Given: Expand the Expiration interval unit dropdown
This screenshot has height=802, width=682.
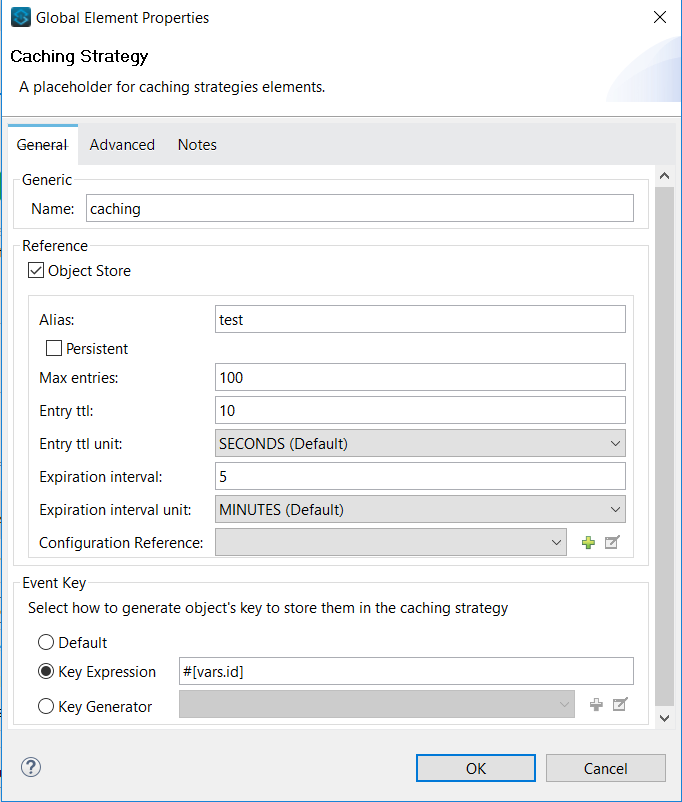Looking at the screenshot, I should 420,509.
